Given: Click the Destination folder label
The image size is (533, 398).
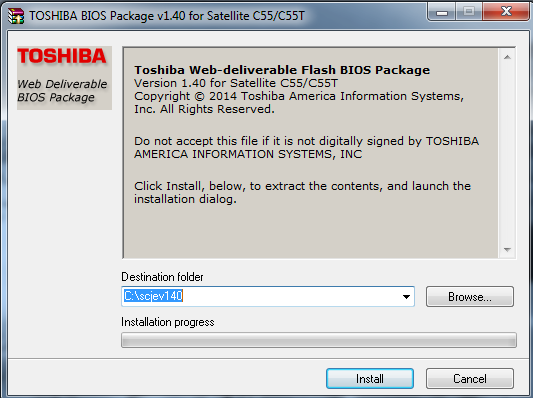Looking at the screenshot, I should [162, 277].
